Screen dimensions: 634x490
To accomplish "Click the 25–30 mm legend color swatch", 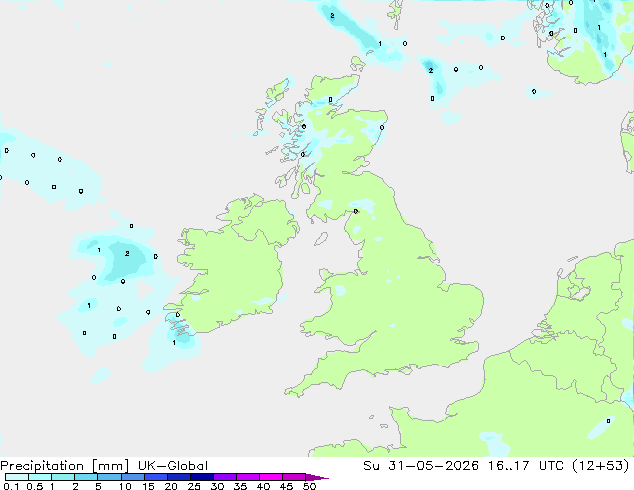I will point(201,477).
